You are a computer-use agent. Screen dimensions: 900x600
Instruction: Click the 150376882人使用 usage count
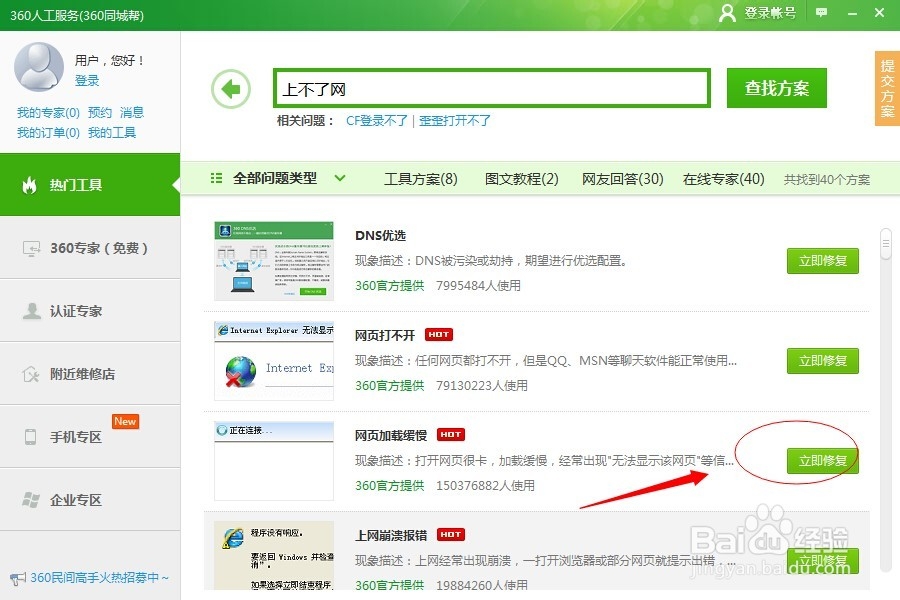tap(485, 485)
